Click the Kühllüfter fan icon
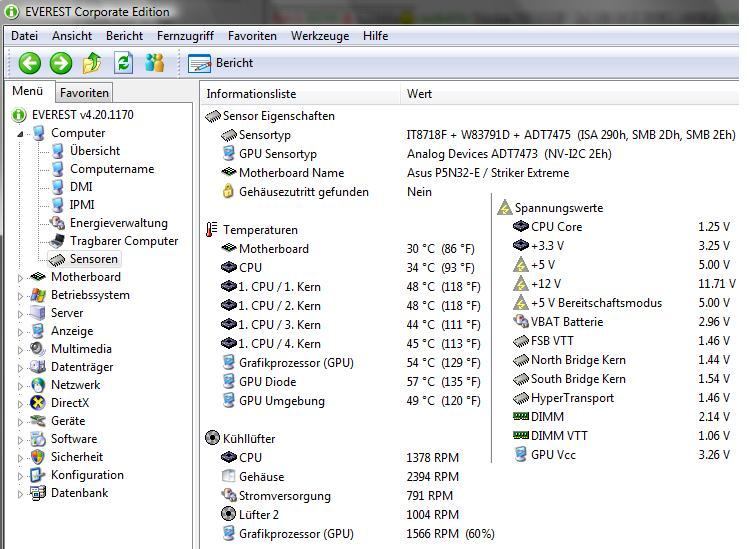The width and height of the screenshot is (749, 549). pos(212,438)
